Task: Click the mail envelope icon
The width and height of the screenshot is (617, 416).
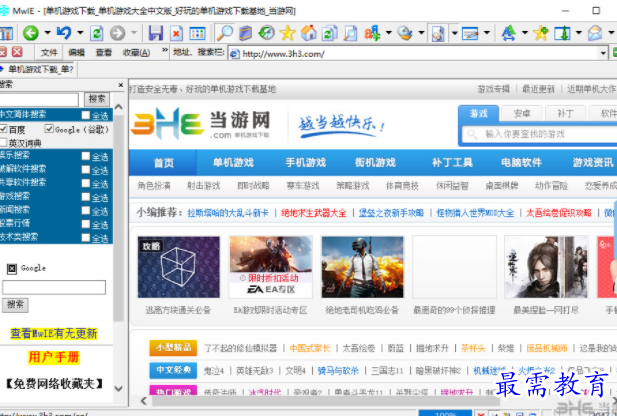Action: coord(595,33)
